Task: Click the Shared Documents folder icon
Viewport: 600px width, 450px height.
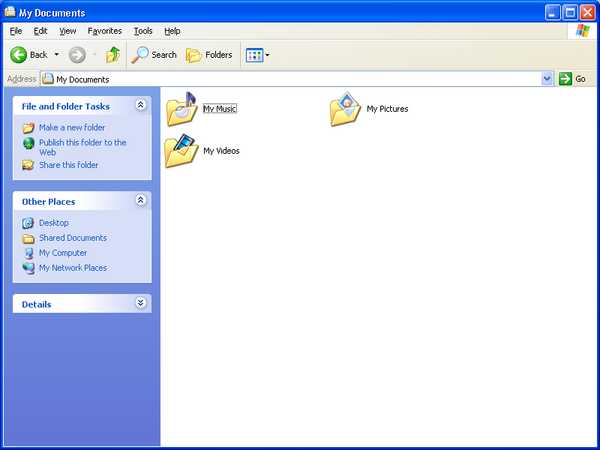Action: click(x=28, y=238)
